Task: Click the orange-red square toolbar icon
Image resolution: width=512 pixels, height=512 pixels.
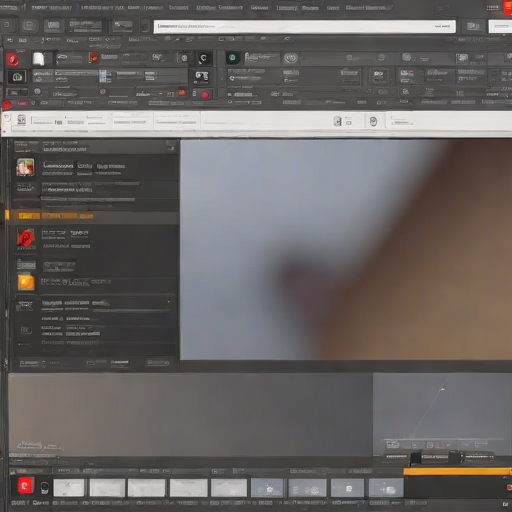Action: 93,57
